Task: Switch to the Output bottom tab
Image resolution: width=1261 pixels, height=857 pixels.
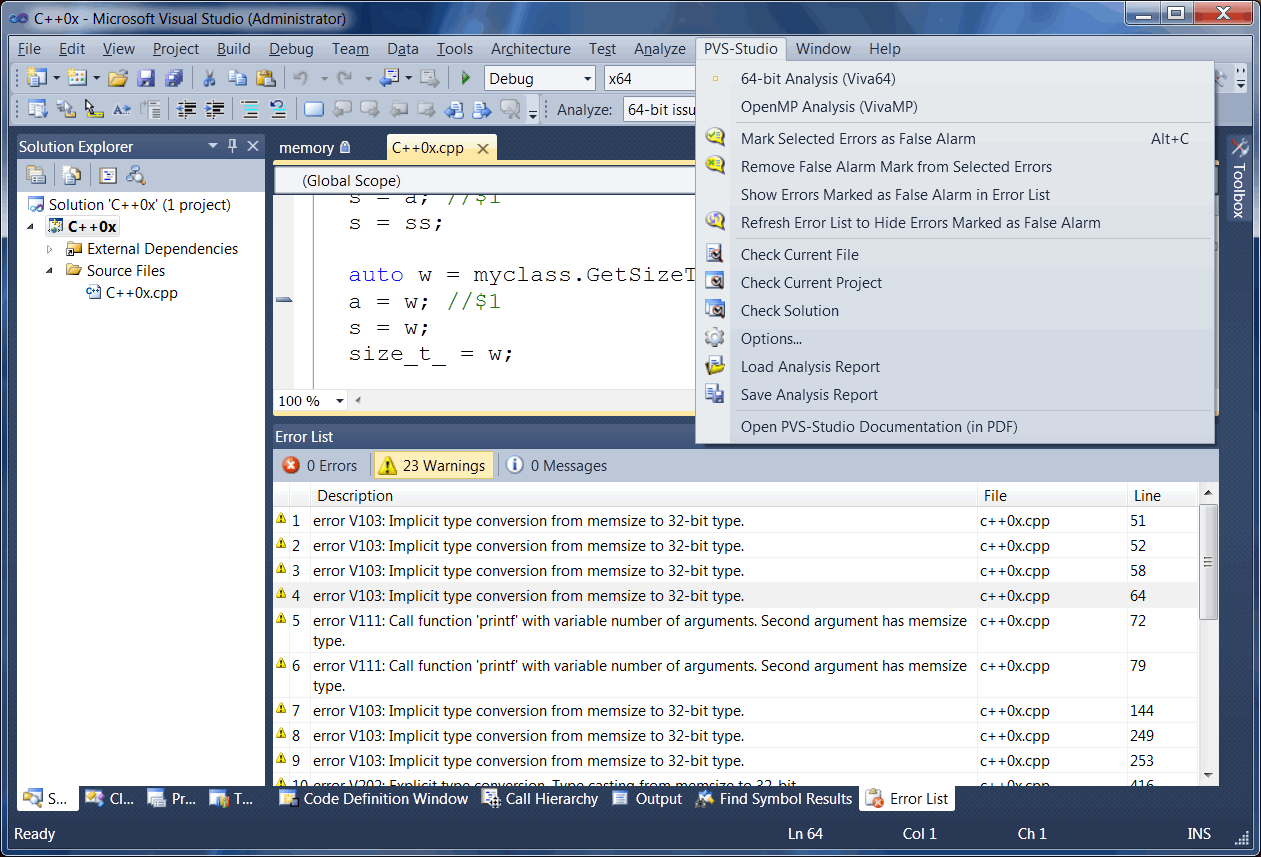Action: [647, 798]
